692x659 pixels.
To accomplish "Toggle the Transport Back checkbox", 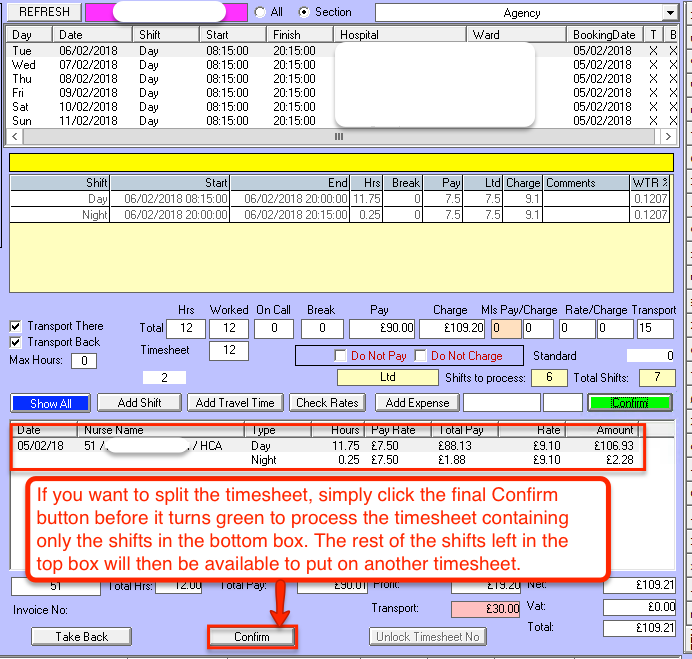I will [x=16, y=342].
